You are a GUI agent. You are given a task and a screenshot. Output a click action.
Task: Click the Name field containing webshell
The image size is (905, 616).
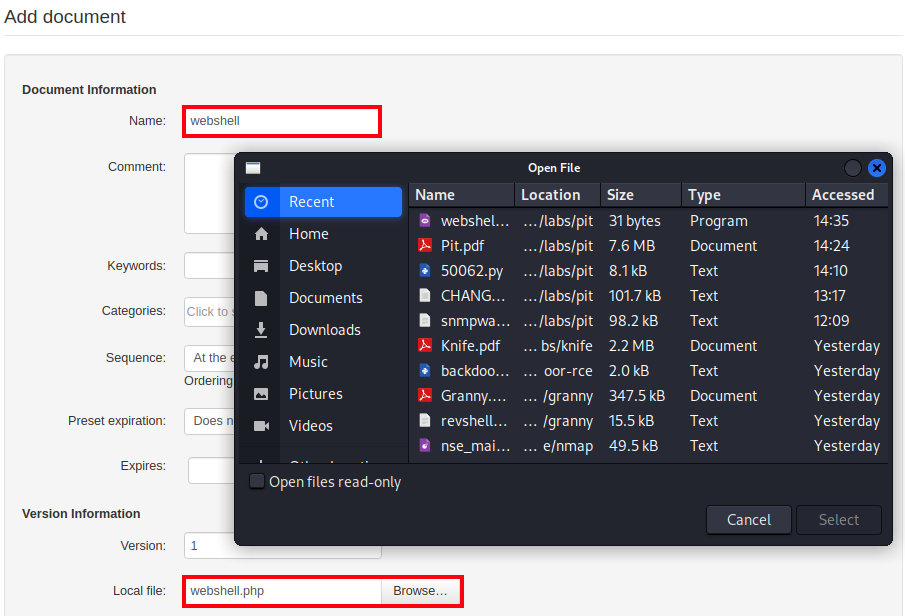click(x=282, y=121)
